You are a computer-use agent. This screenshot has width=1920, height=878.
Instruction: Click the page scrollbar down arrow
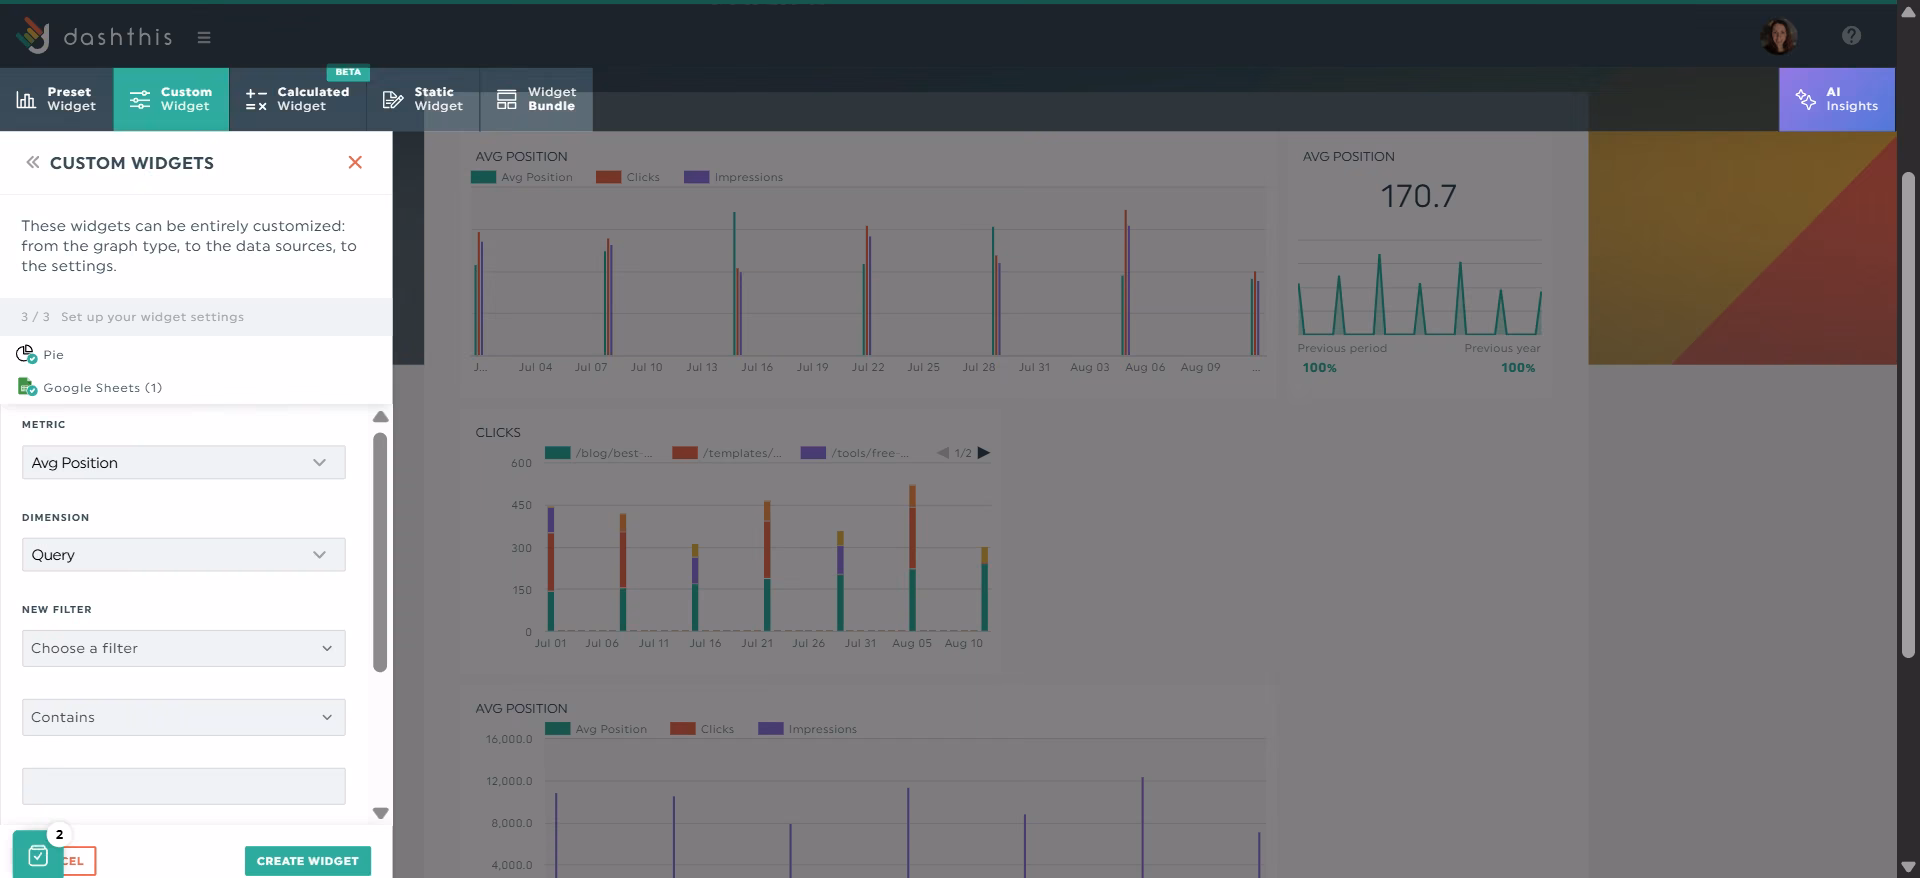1908,866
